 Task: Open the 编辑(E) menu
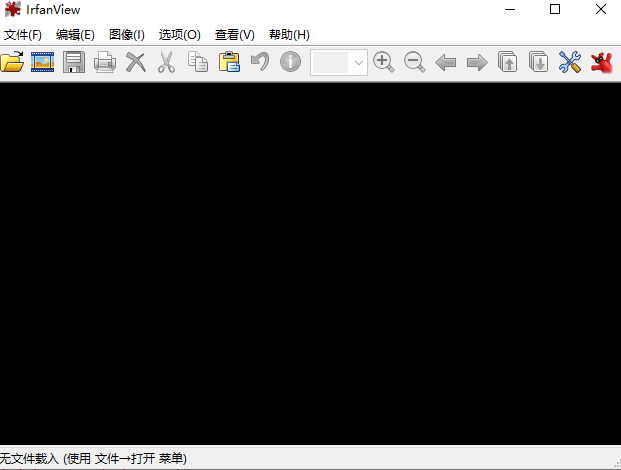75,35
